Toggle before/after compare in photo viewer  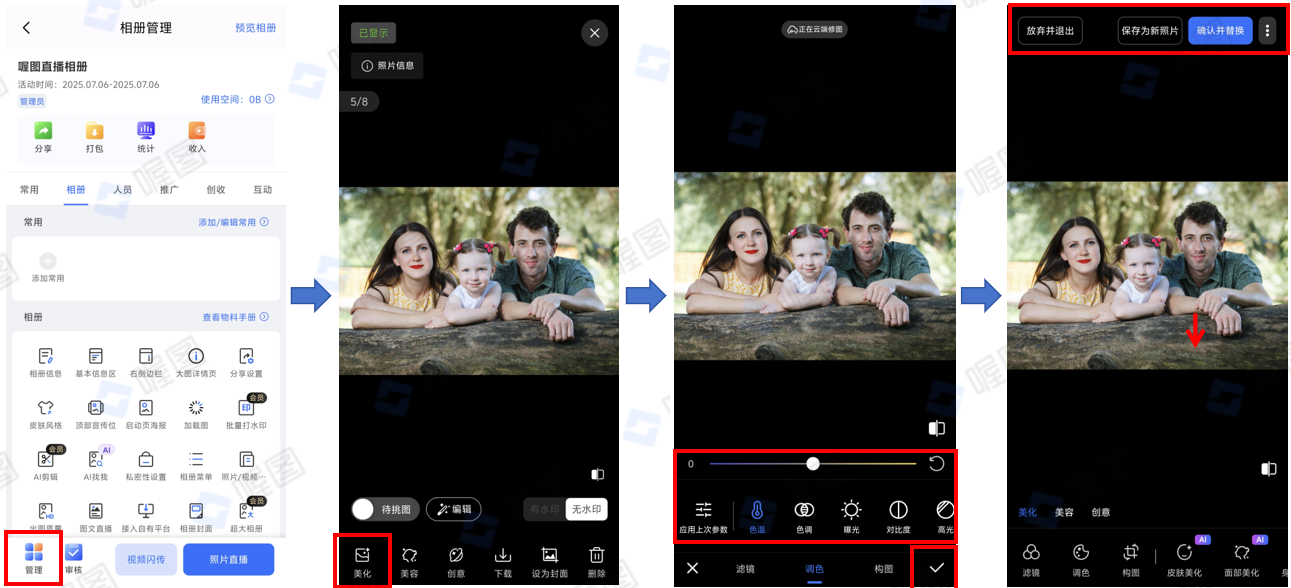point(597,474)
